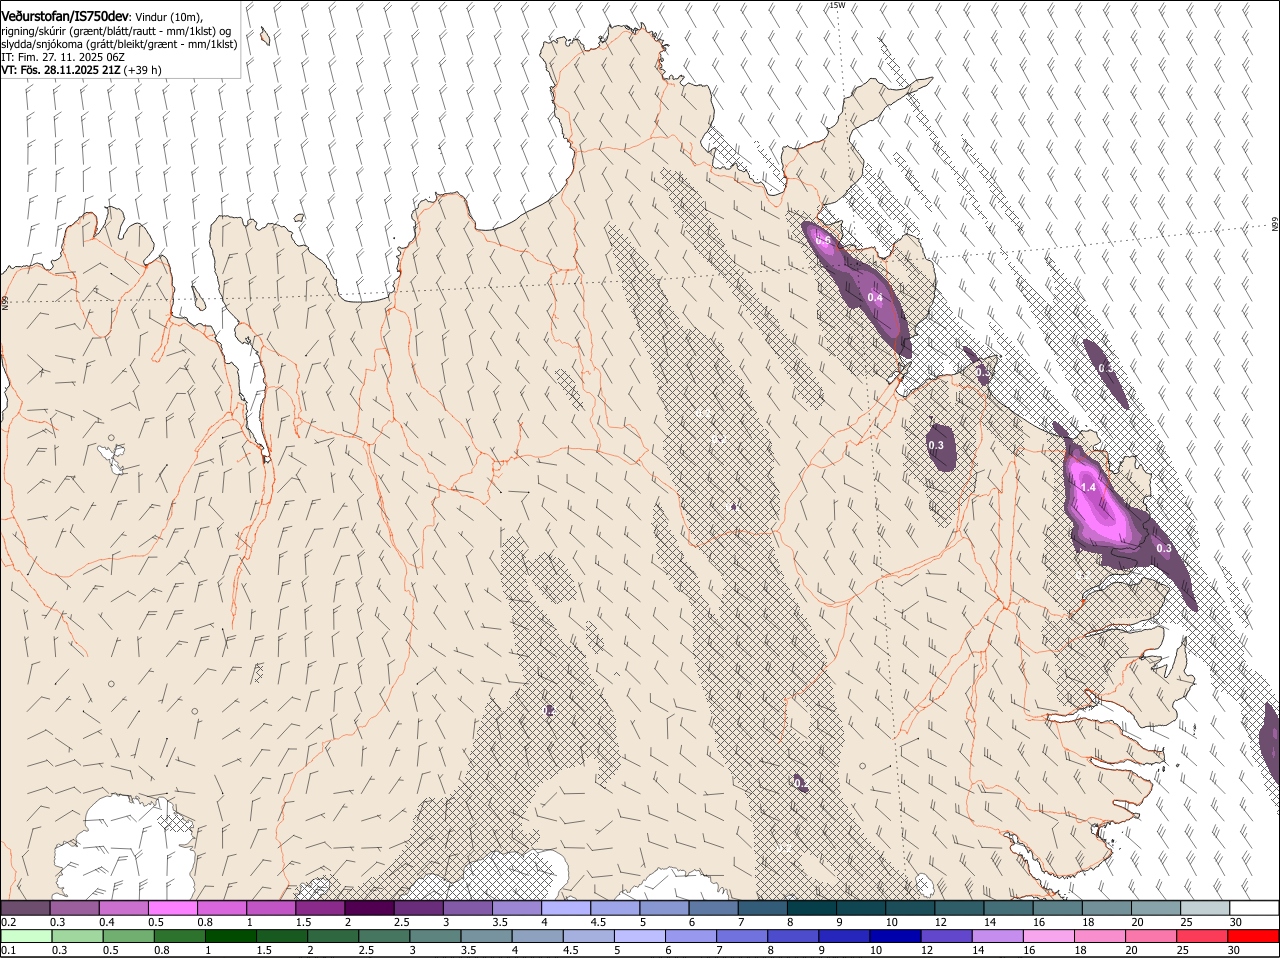Click the 'N99' label on the right map edge

click(1275, 224)
